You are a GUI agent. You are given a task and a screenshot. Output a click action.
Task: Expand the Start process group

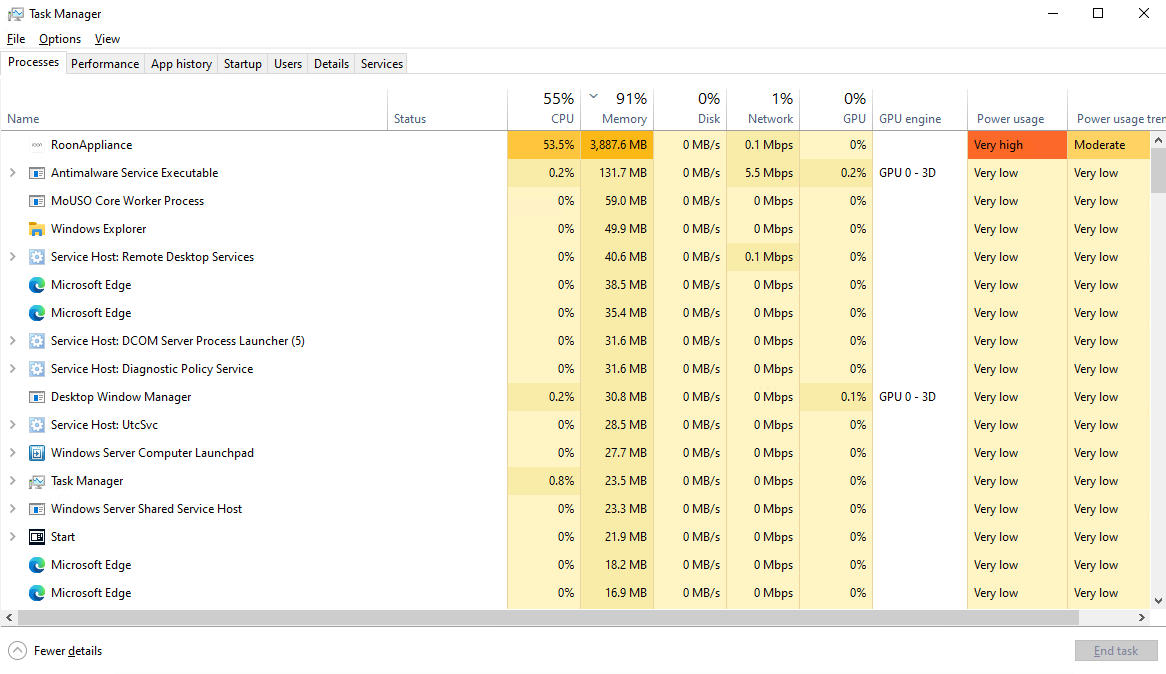(12, 537)
